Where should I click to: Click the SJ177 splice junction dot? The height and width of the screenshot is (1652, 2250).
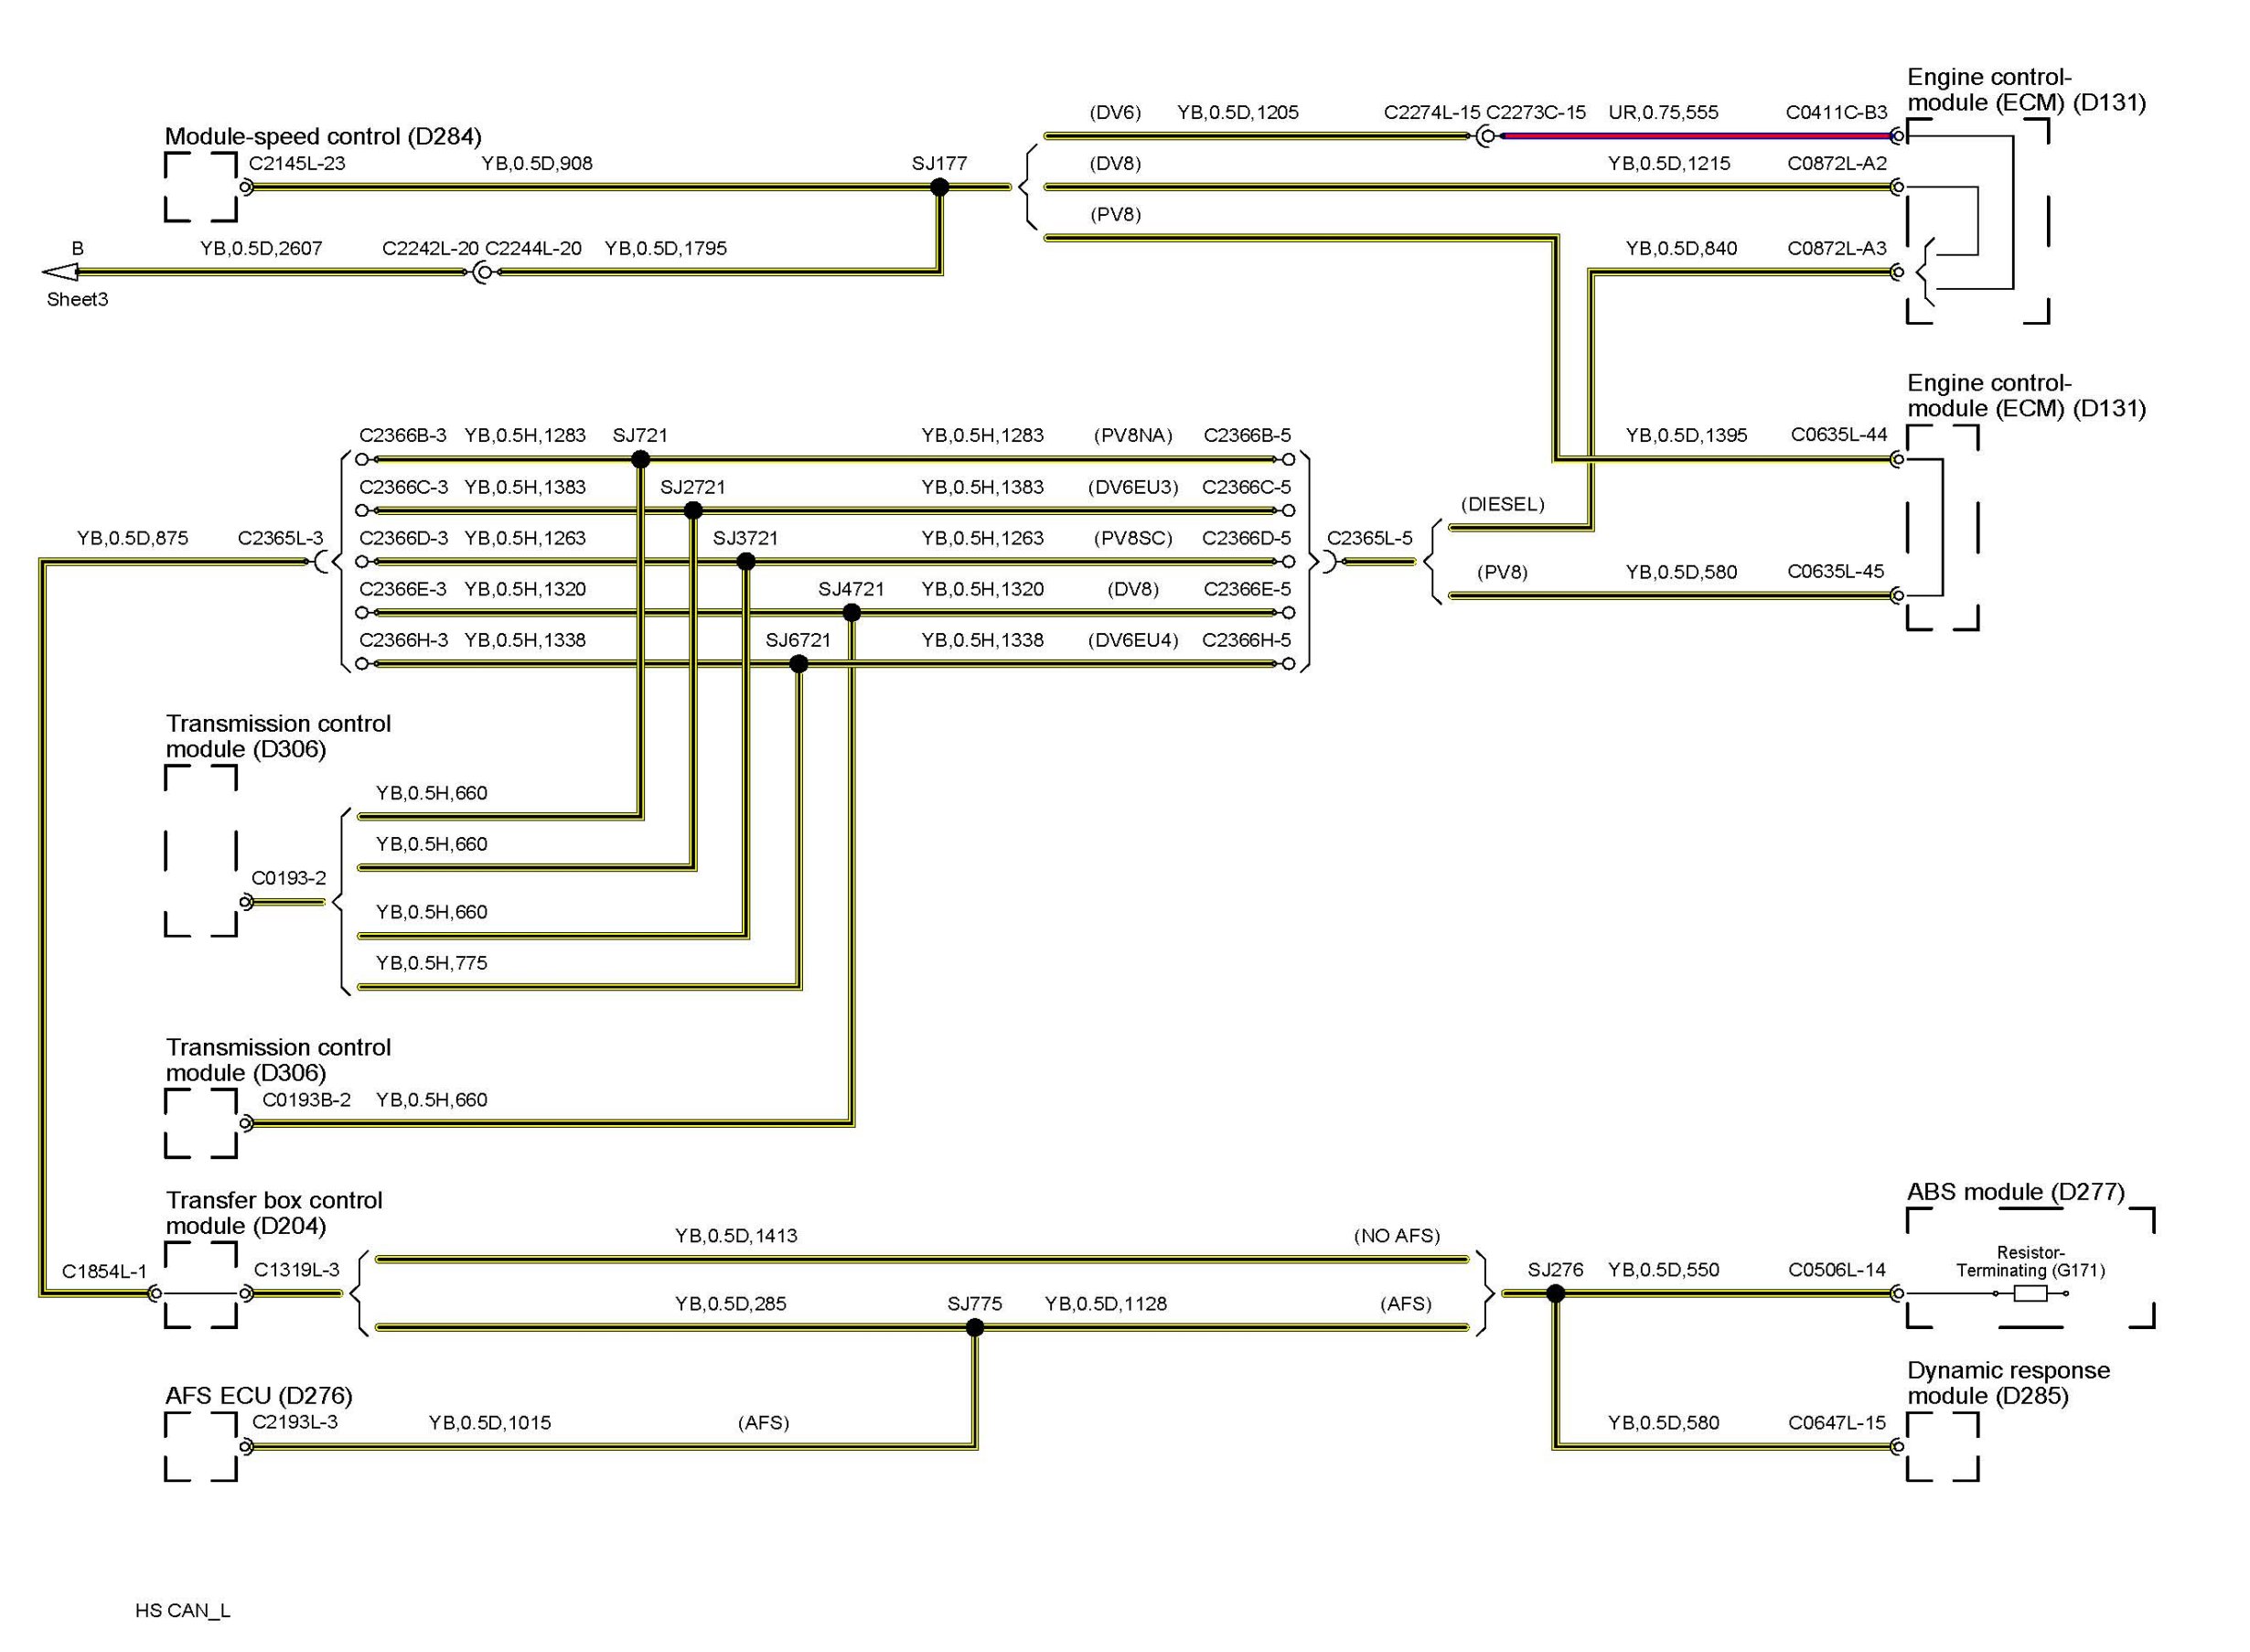point(938,187)
